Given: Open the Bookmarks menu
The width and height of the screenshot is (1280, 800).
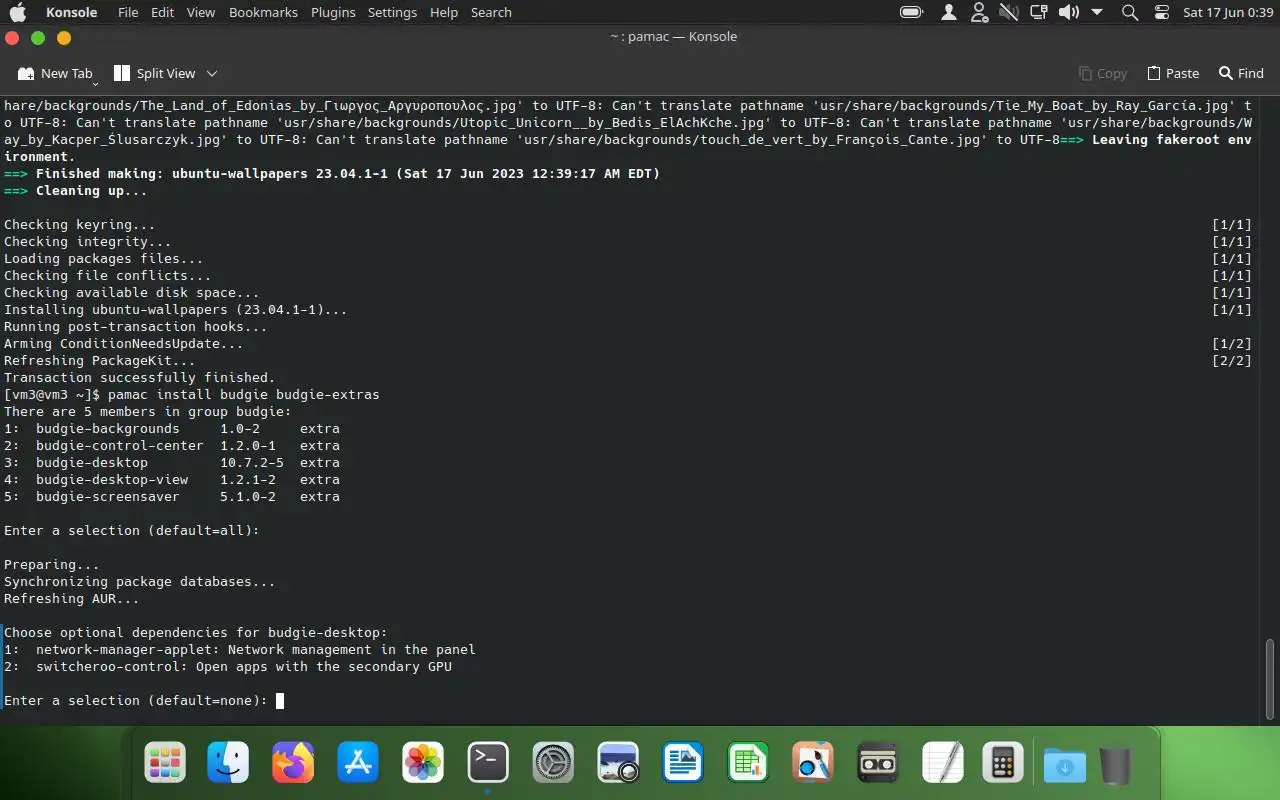Looking at the screenshot, I should tap(263, 12).
